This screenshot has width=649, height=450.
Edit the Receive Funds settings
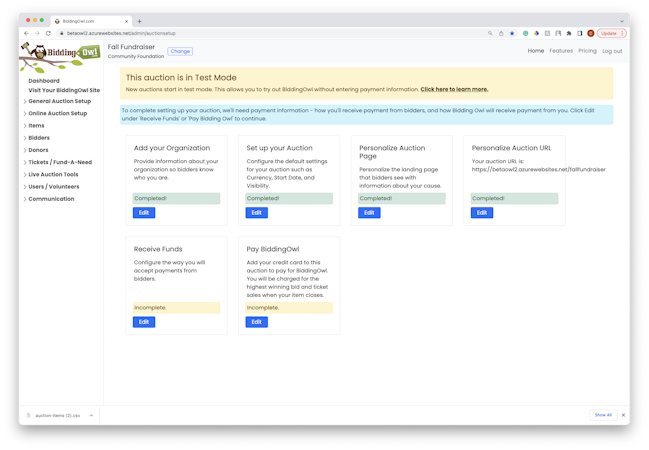[144, 322]
